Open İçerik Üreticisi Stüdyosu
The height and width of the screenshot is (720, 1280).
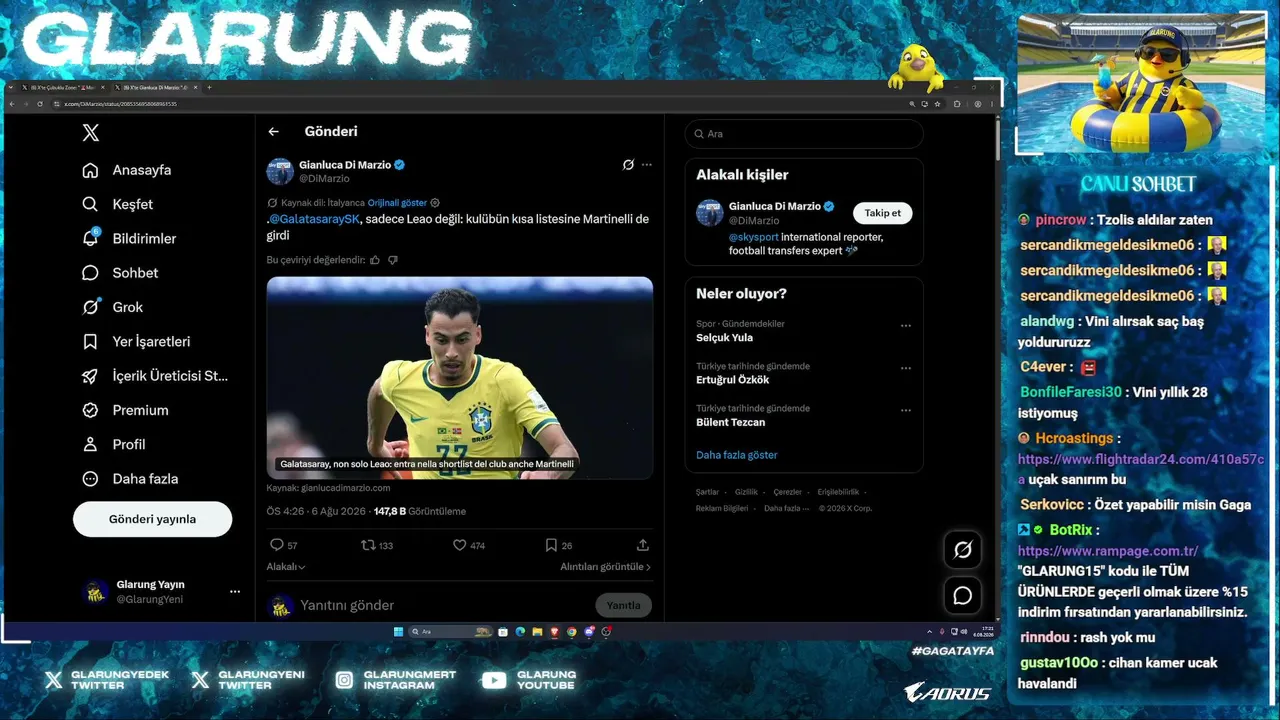155,376
